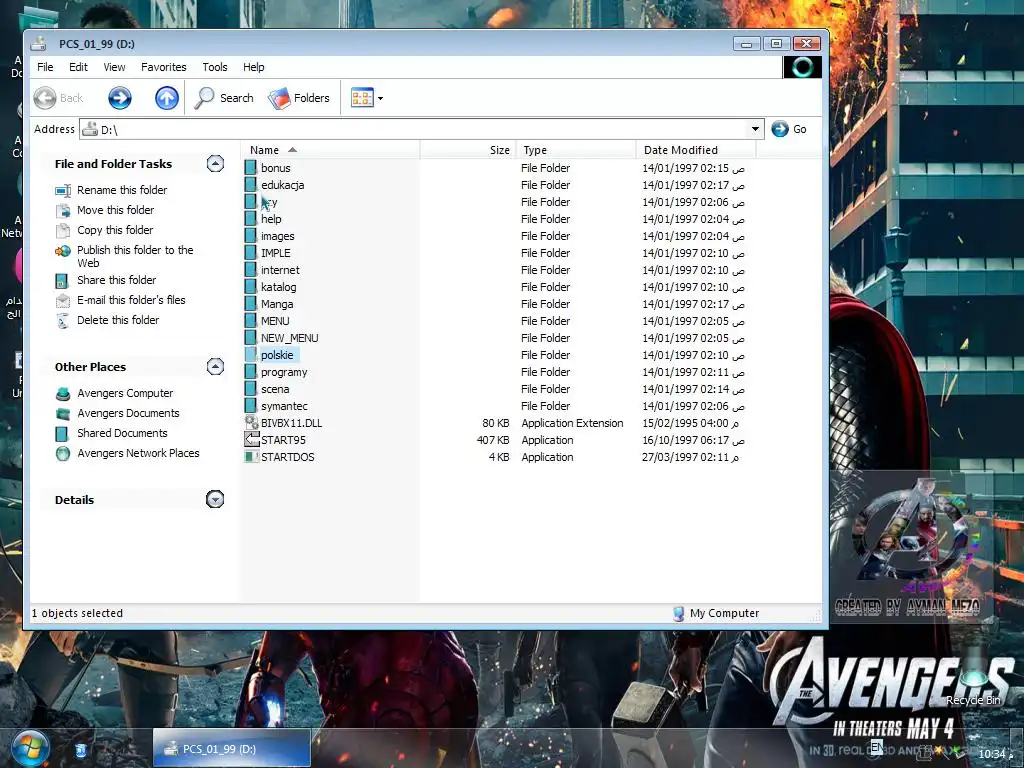This screenshot has width=1024, height=768.
Task: Open the Edit menu
Action: point(78,67)
